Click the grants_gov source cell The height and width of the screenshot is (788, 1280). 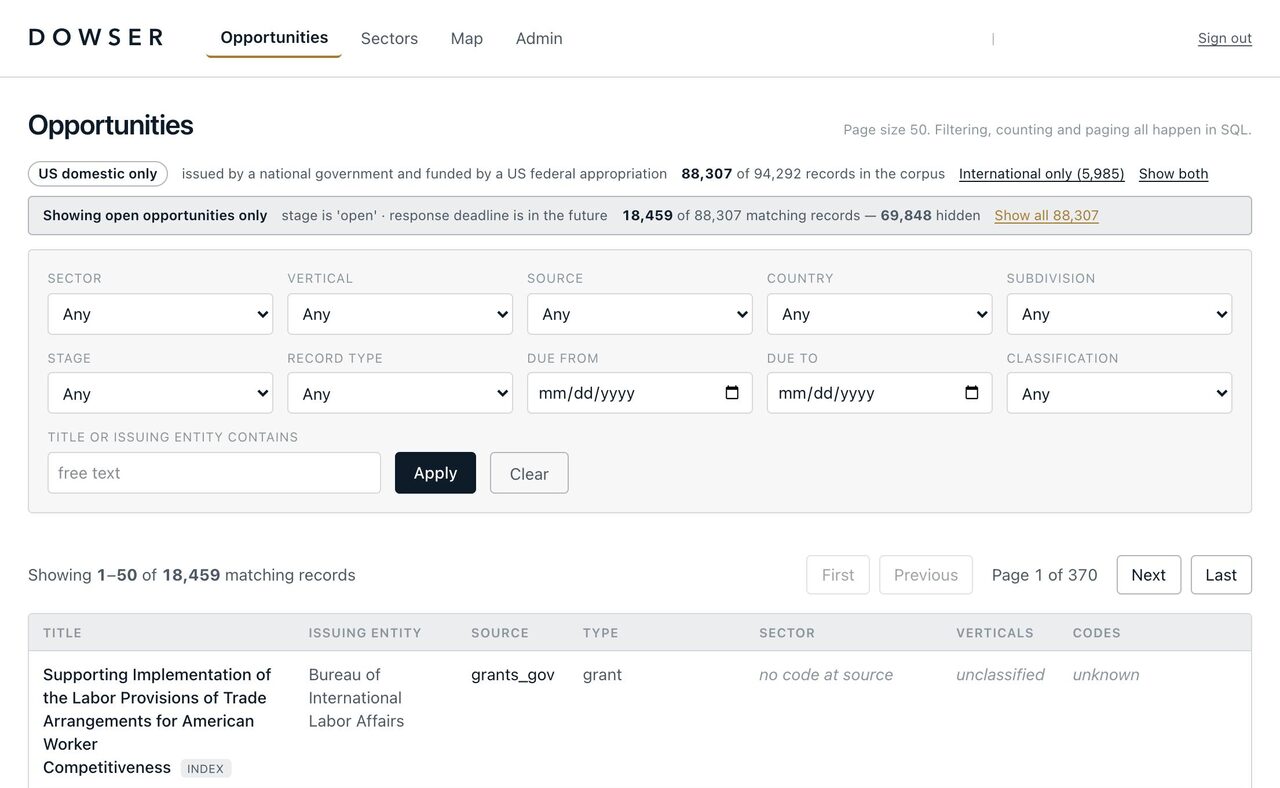pyautogui.click(x=513, y=675)
